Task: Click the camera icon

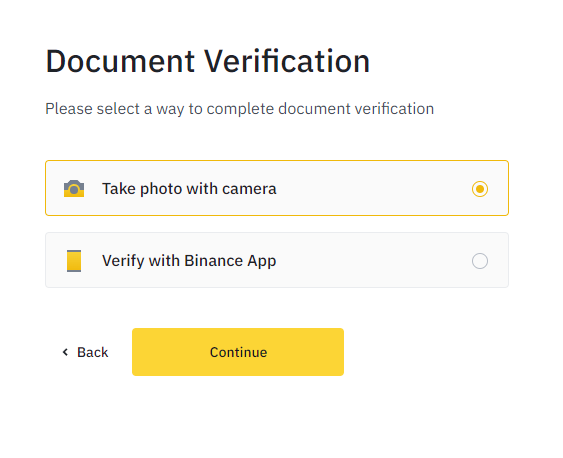Action: click(x=74, y=188)
